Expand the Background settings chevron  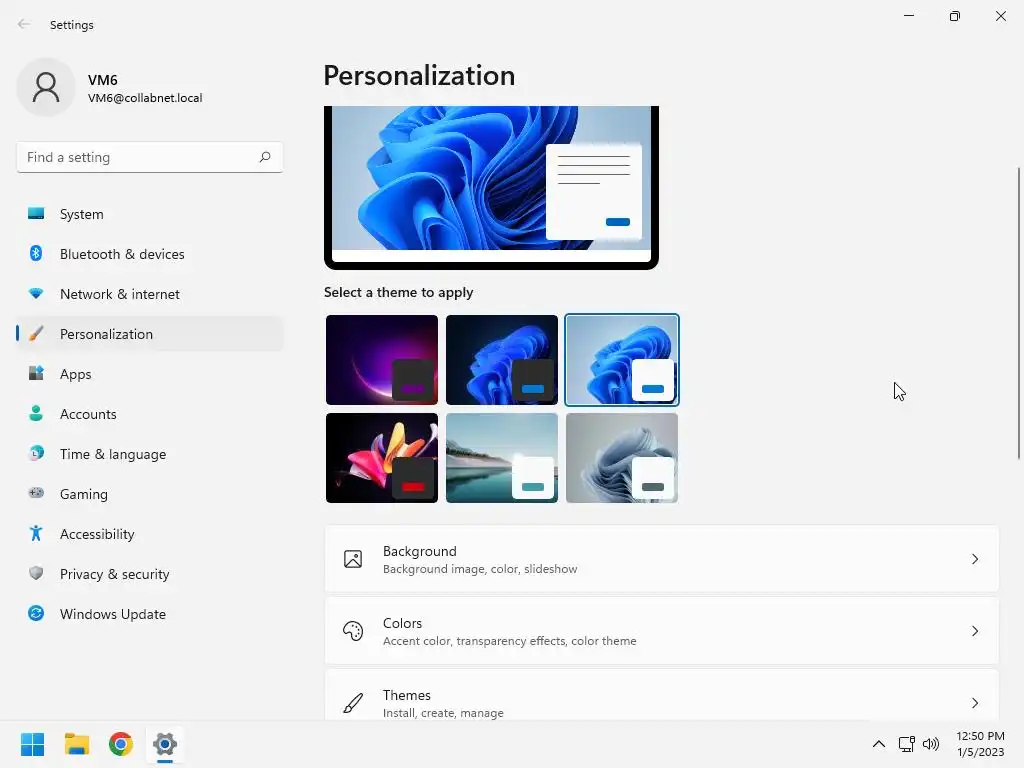tap(974, 559)
